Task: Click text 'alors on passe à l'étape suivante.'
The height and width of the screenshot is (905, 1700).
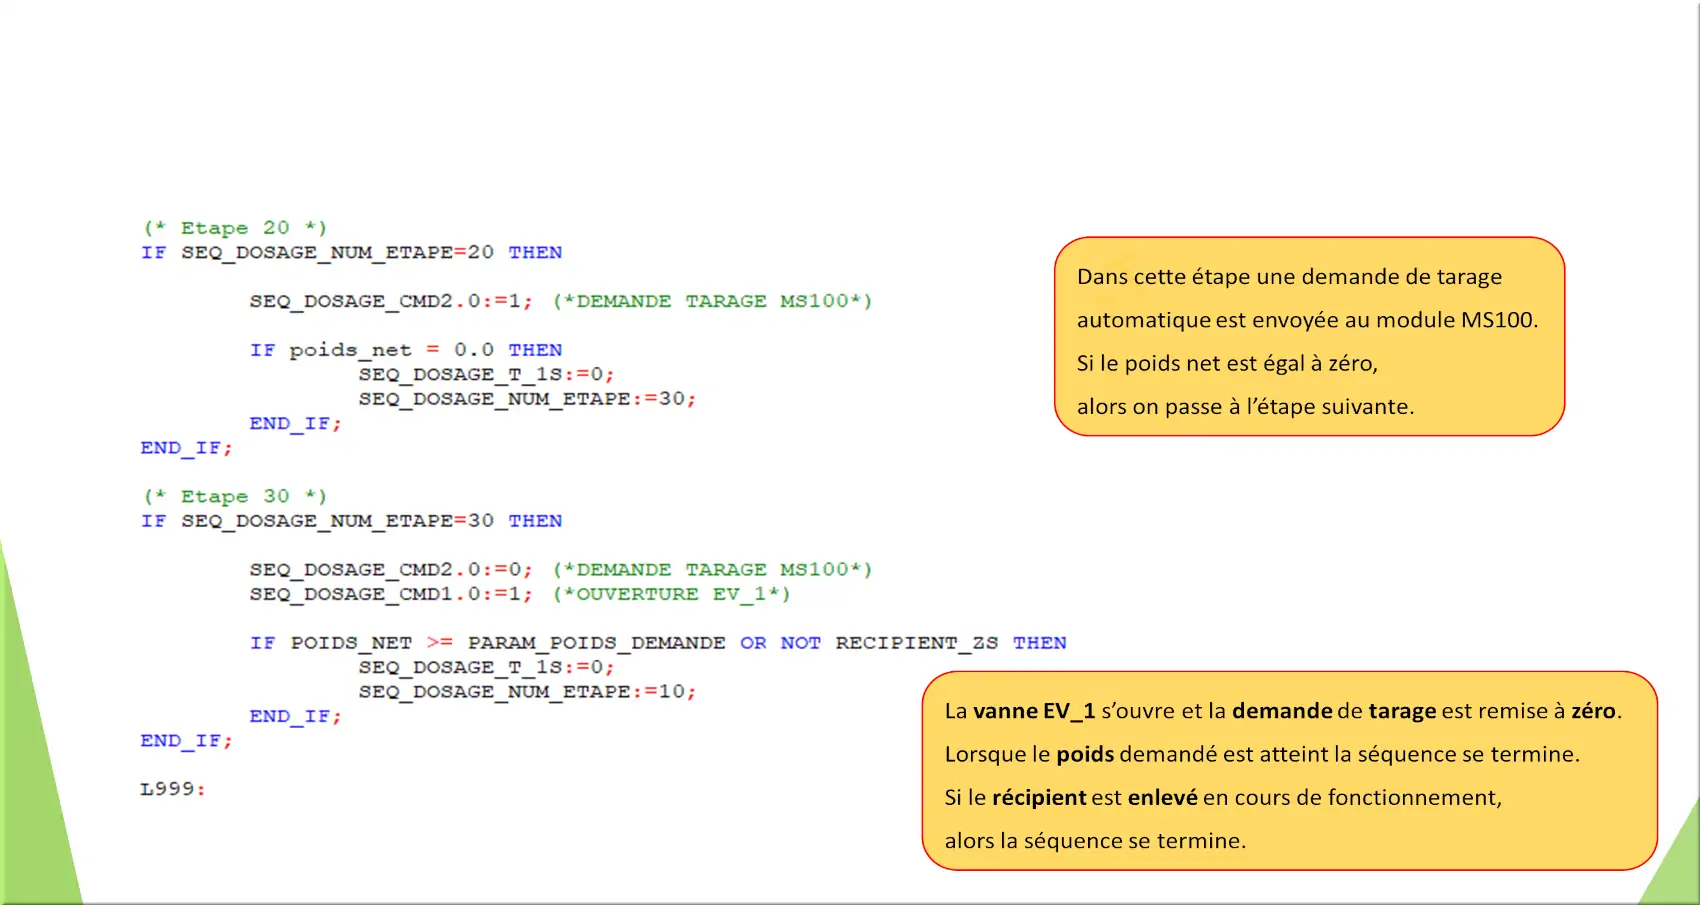Action: [1245, 407]
